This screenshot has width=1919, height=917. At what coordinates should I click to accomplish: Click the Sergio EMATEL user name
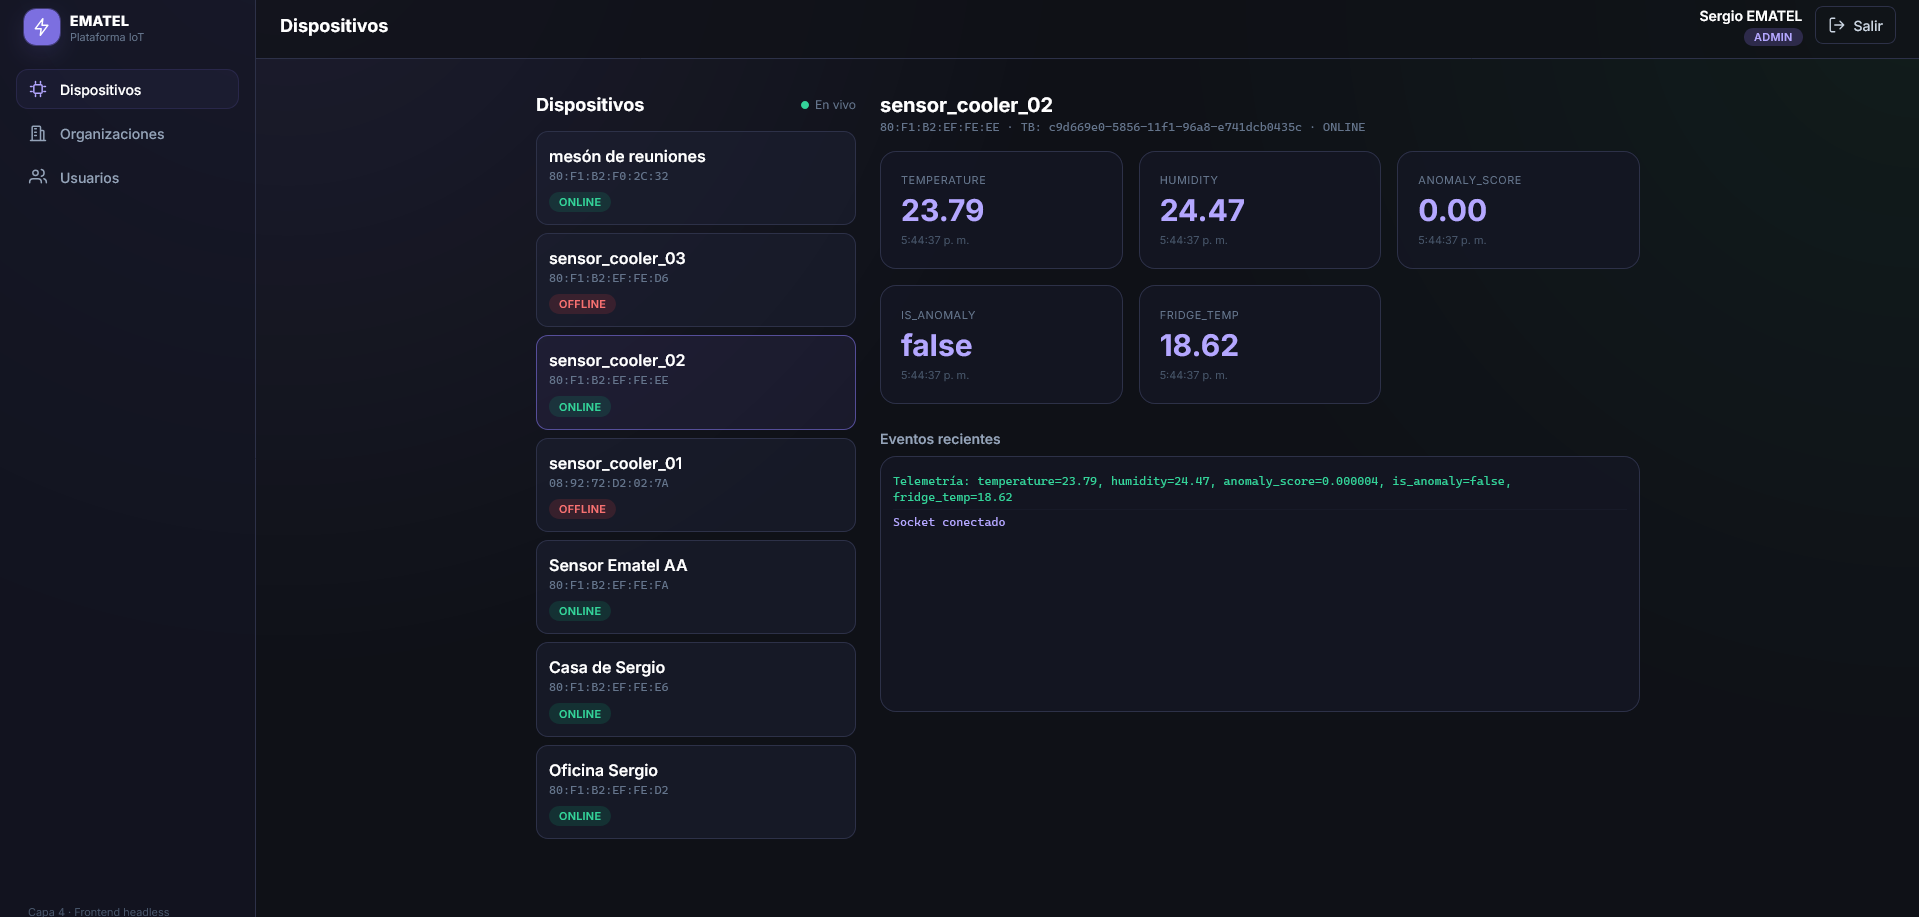[x=1750, y=16]
